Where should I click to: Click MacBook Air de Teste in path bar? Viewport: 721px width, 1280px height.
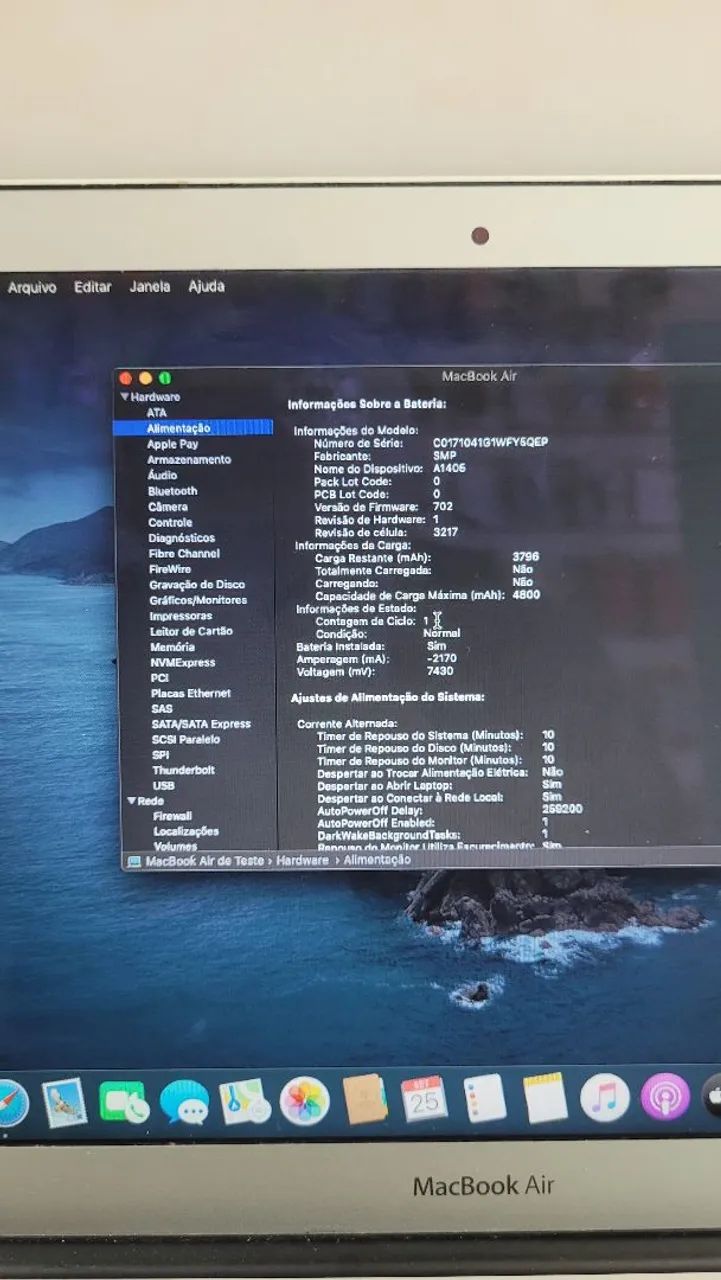[x=205, y=860]
